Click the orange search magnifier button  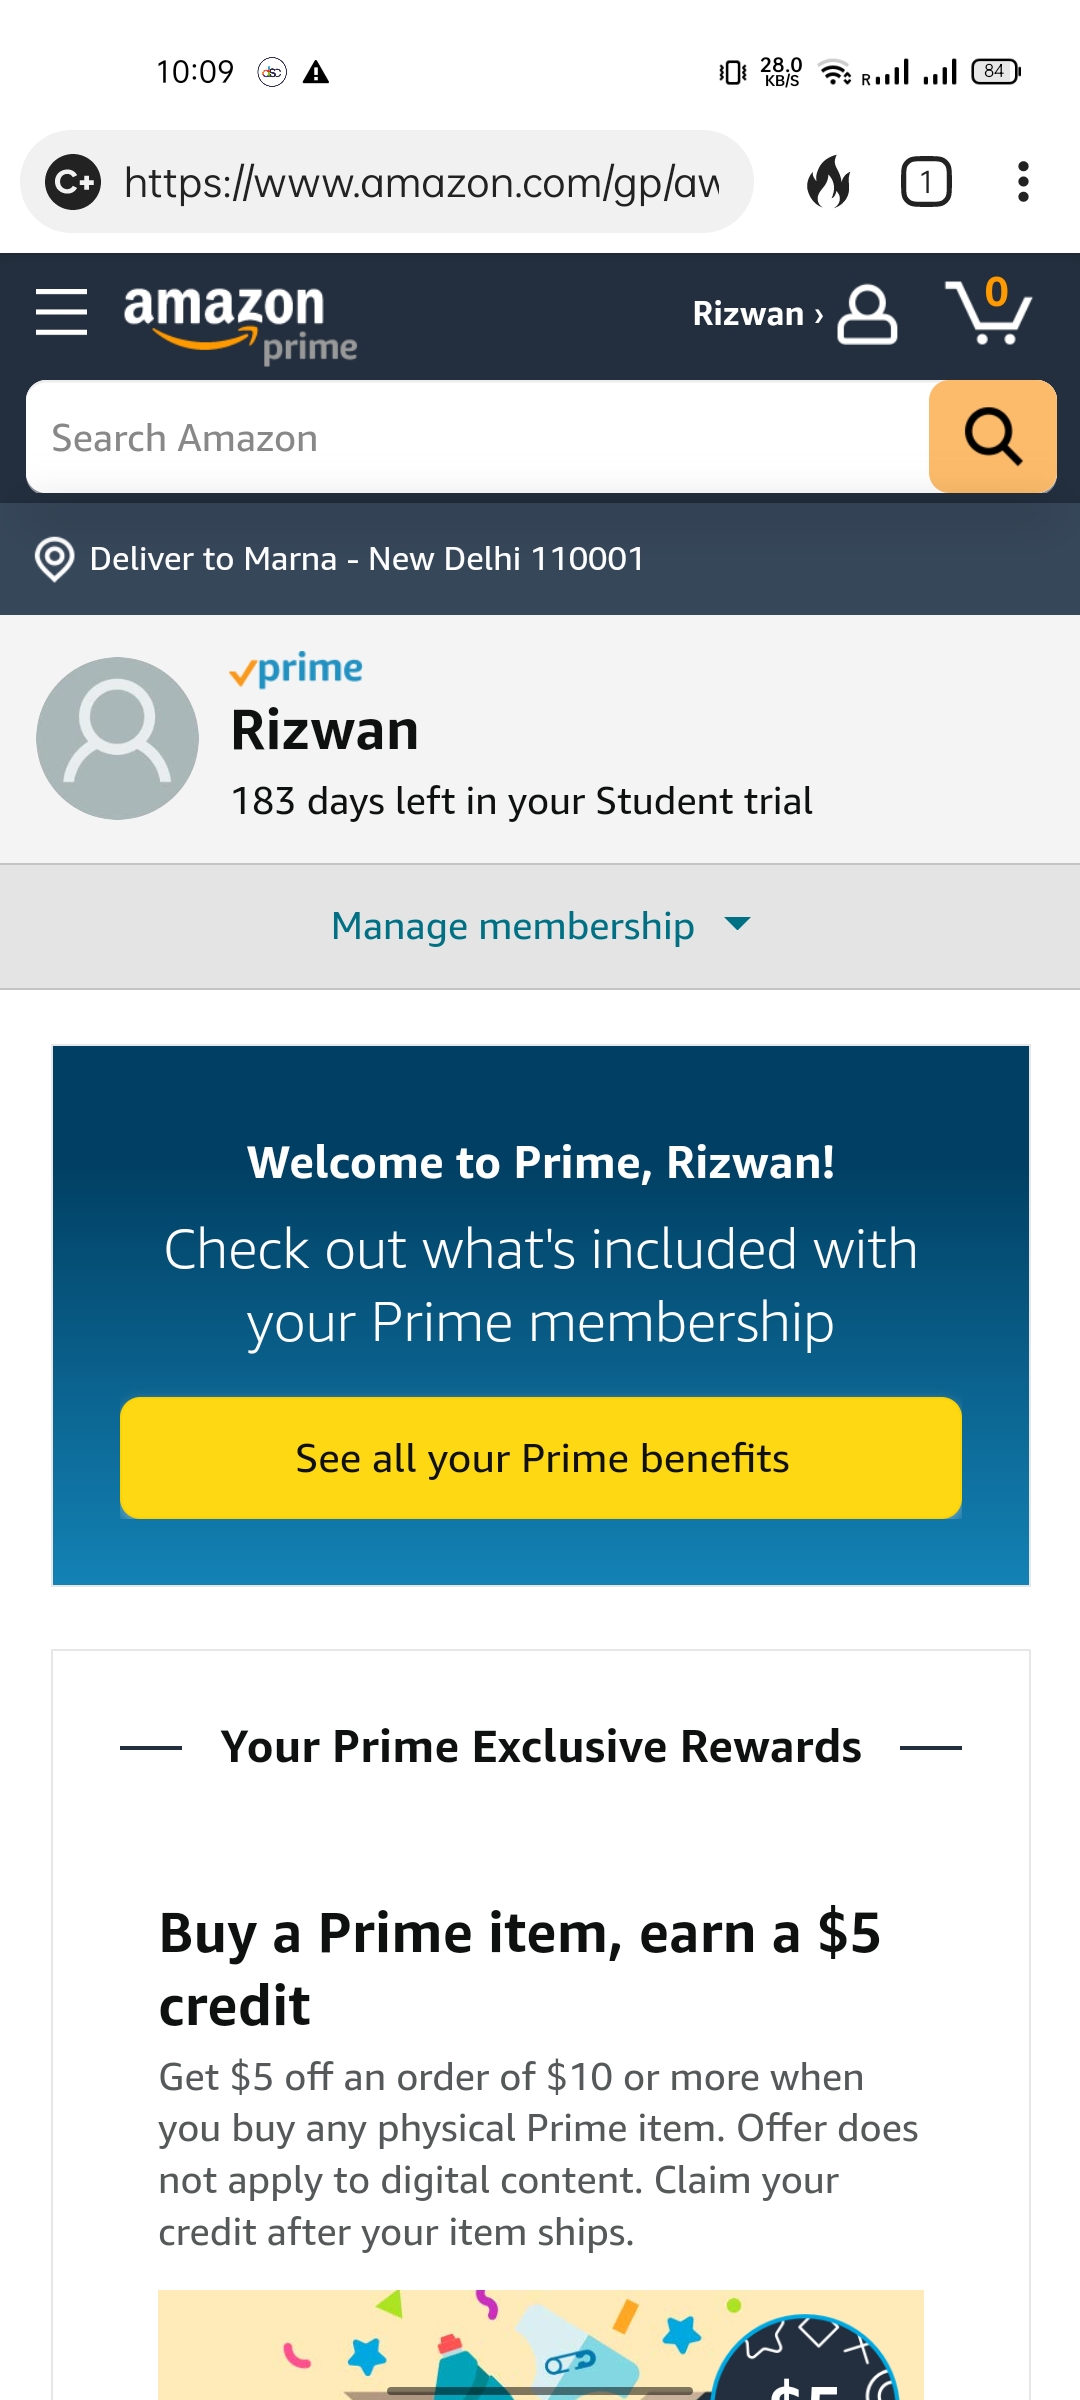992,437
